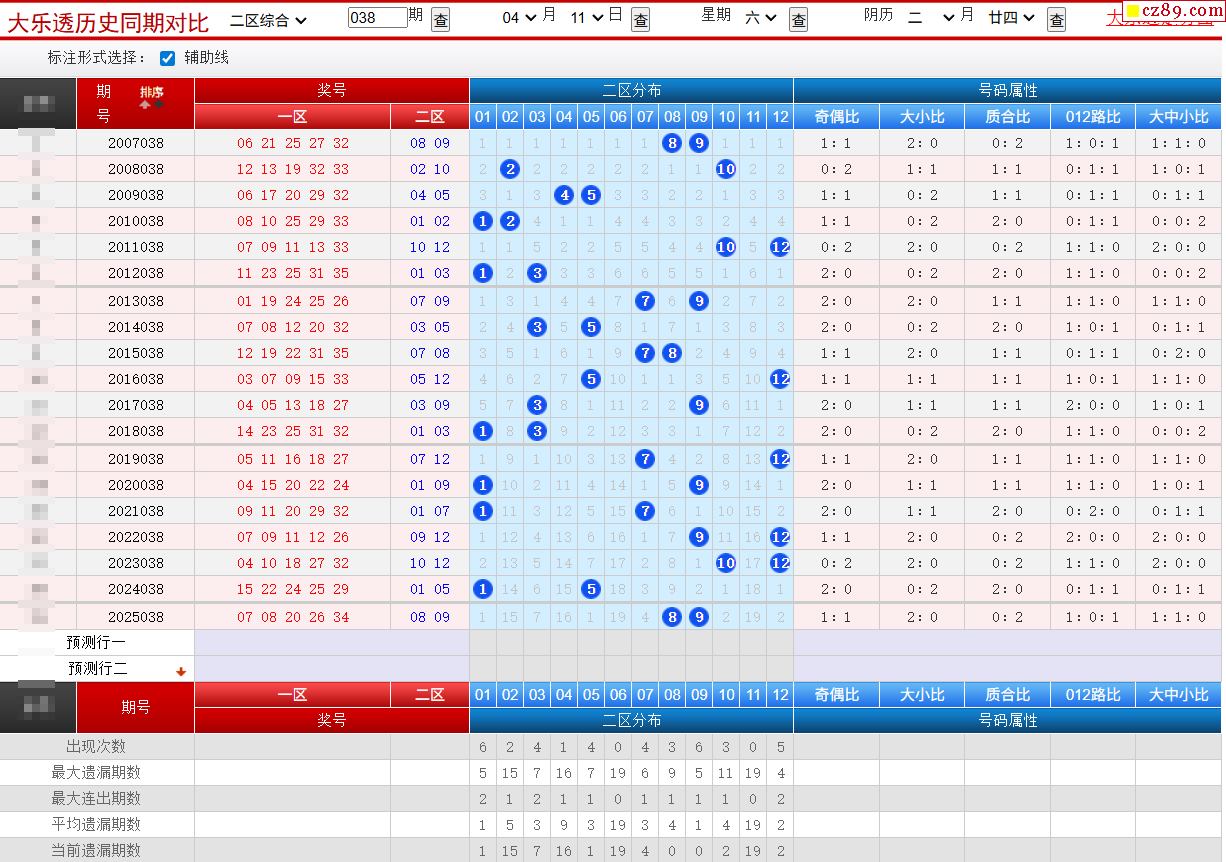The height and width of the screenshot is (862, 1226).
Task: Click blue ball 05 in row 2024038
Action: point(591,589)
